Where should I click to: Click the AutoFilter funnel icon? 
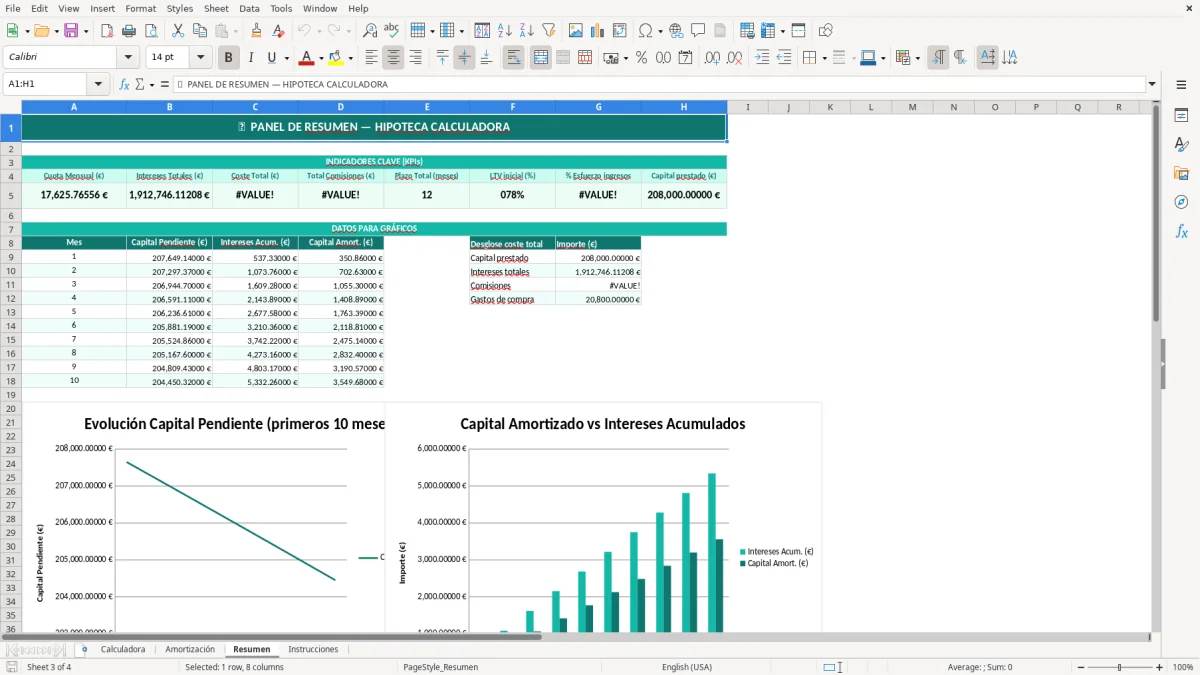(548, 31)
